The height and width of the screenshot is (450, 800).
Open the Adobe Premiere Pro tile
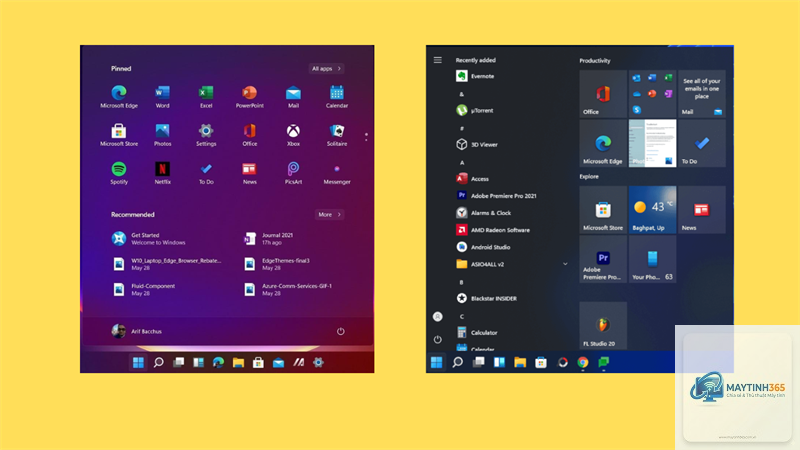pos(603,259)
